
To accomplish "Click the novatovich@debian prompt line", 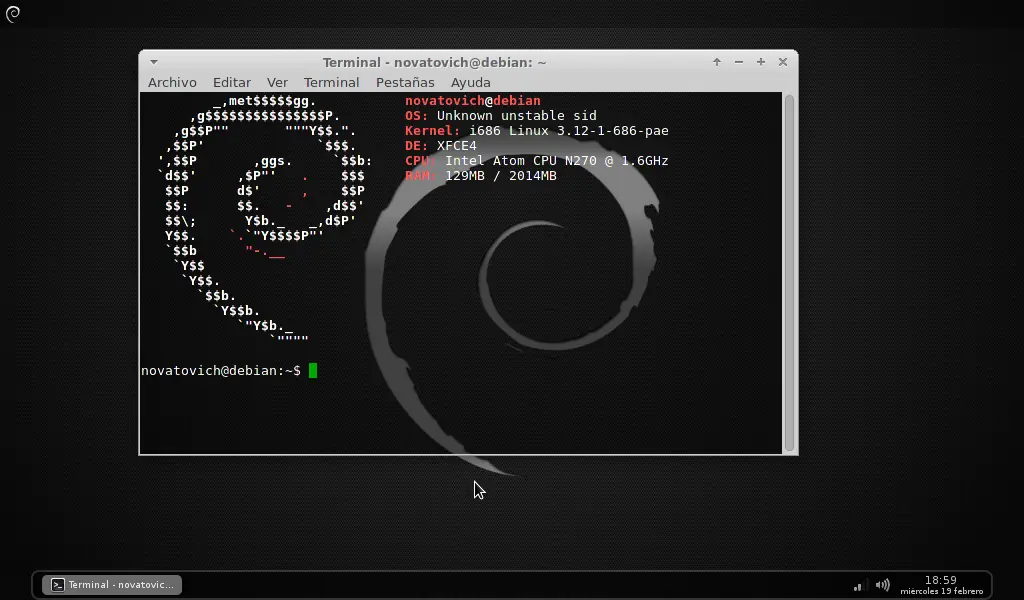I will tap(221, 370).
